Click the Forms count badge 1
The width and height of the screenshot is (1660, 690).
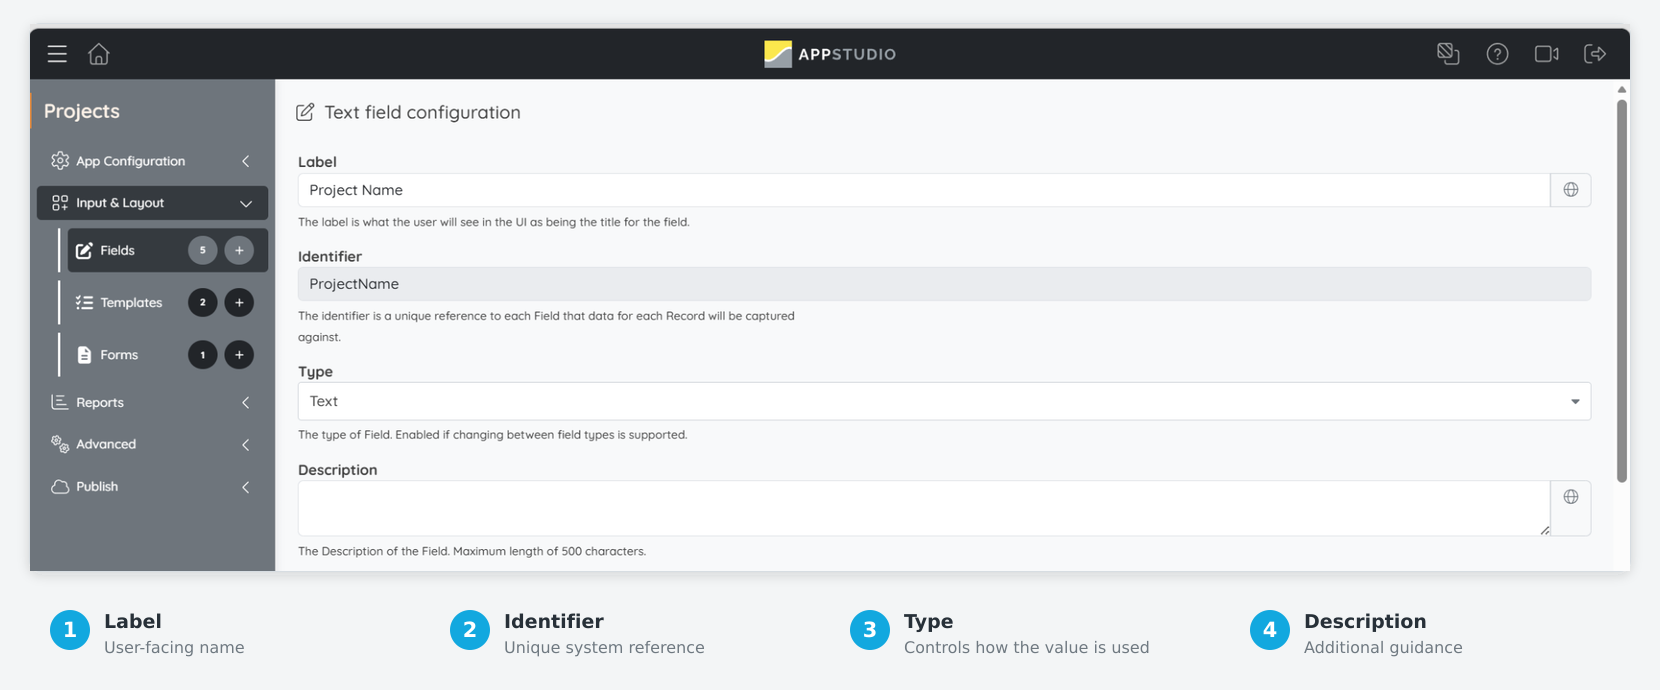click(x=202, y=355)
